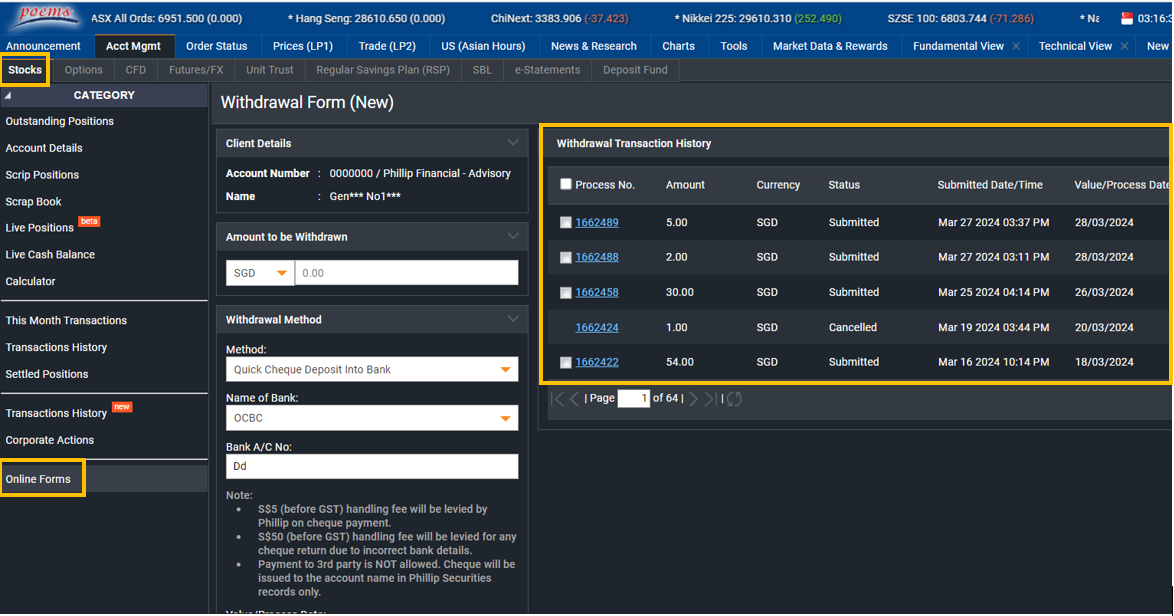Select all withdrawal transactions checkbox
This screenshot has height=616, width=1174.
566,184
